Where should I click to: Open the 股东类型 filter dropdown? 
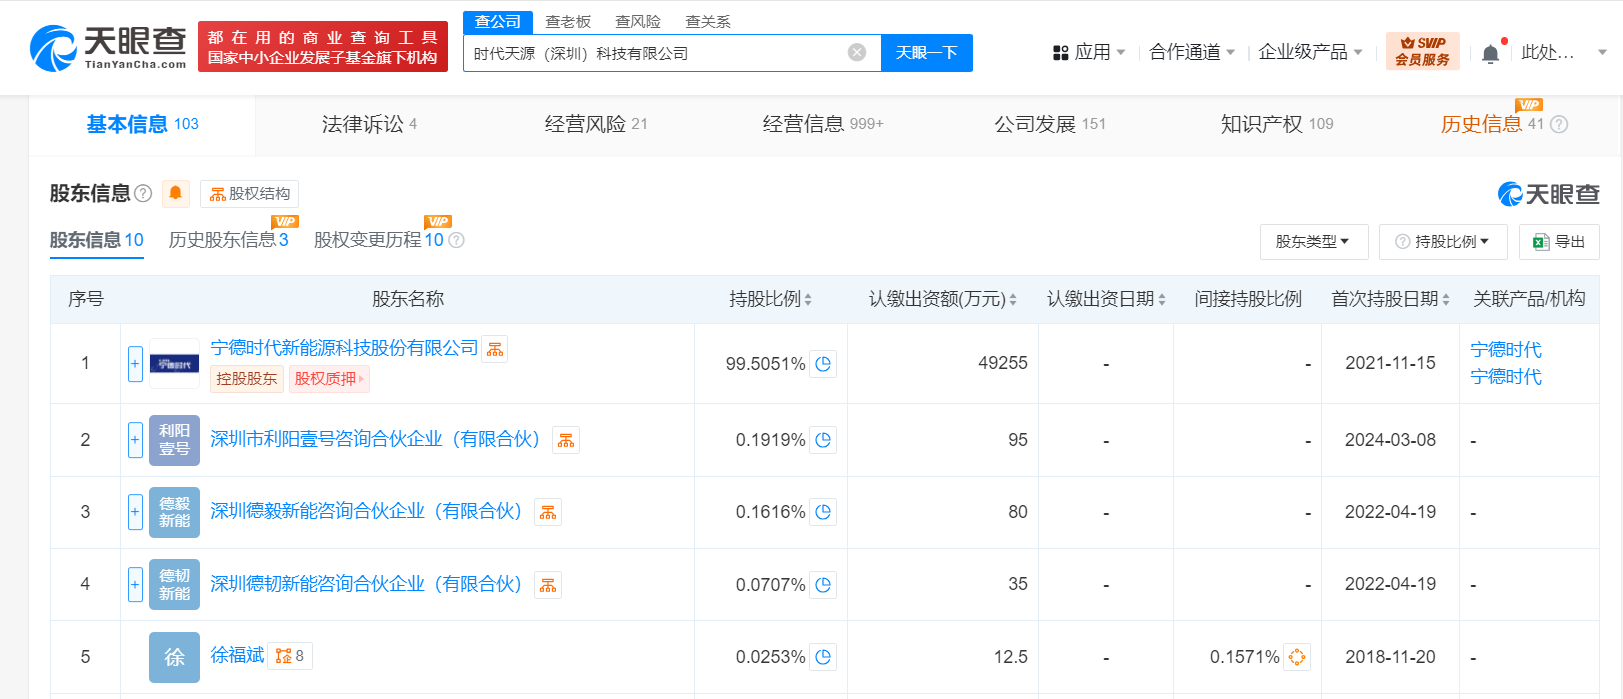point(1312,242)
